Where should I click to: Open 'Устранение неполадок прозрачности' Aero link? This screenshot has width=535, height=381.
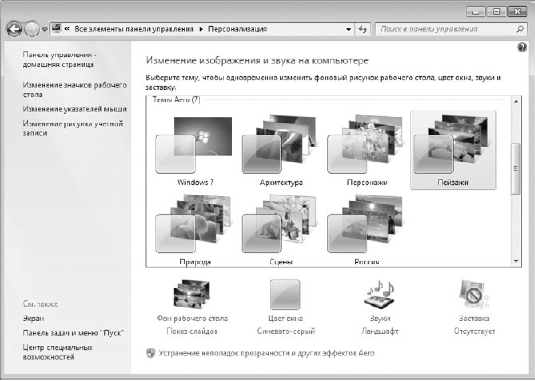[x=266, y=353]
